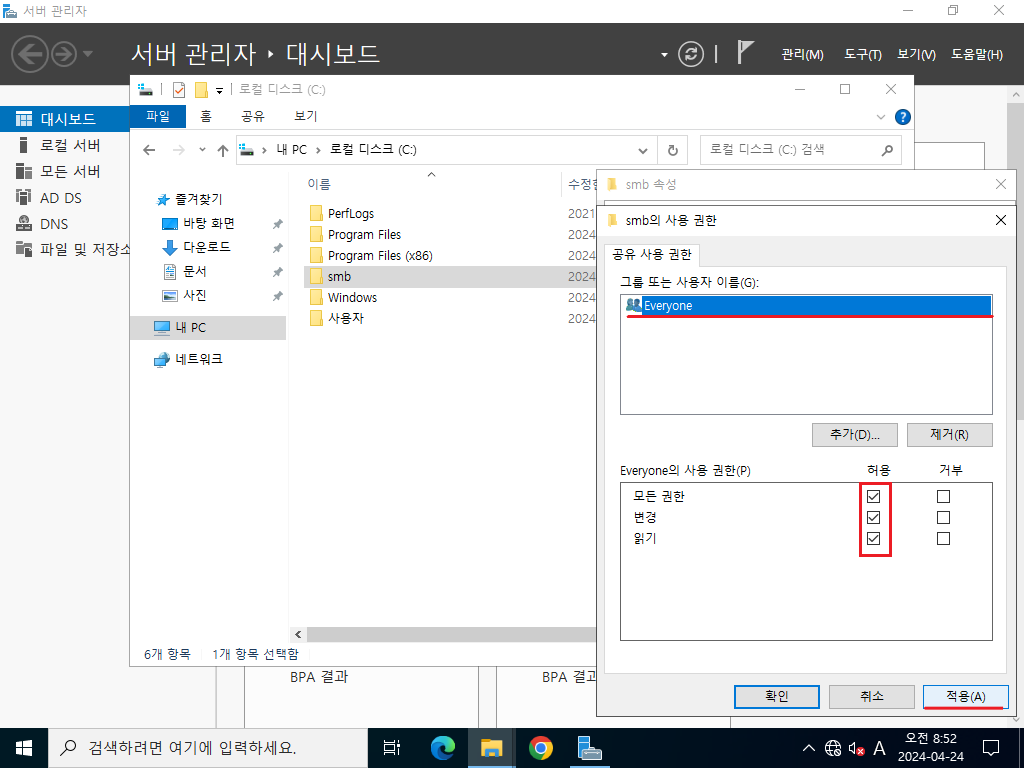Open recent locations dropdown in Explorer

(202, 150)
